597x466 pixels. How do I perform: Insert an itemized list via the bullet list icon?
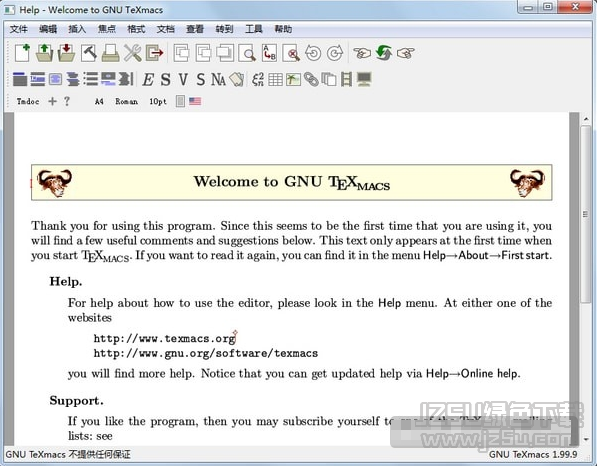(91, 79)
